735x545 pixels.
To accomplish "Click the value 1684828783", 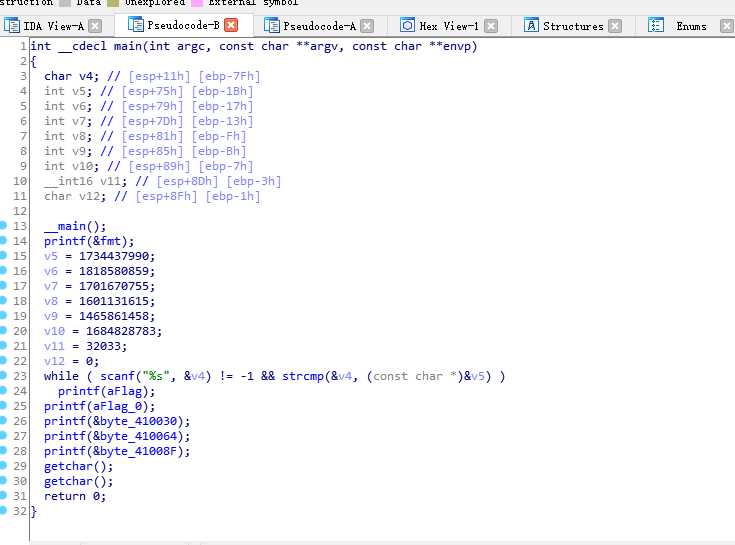I will click(120, 331).
